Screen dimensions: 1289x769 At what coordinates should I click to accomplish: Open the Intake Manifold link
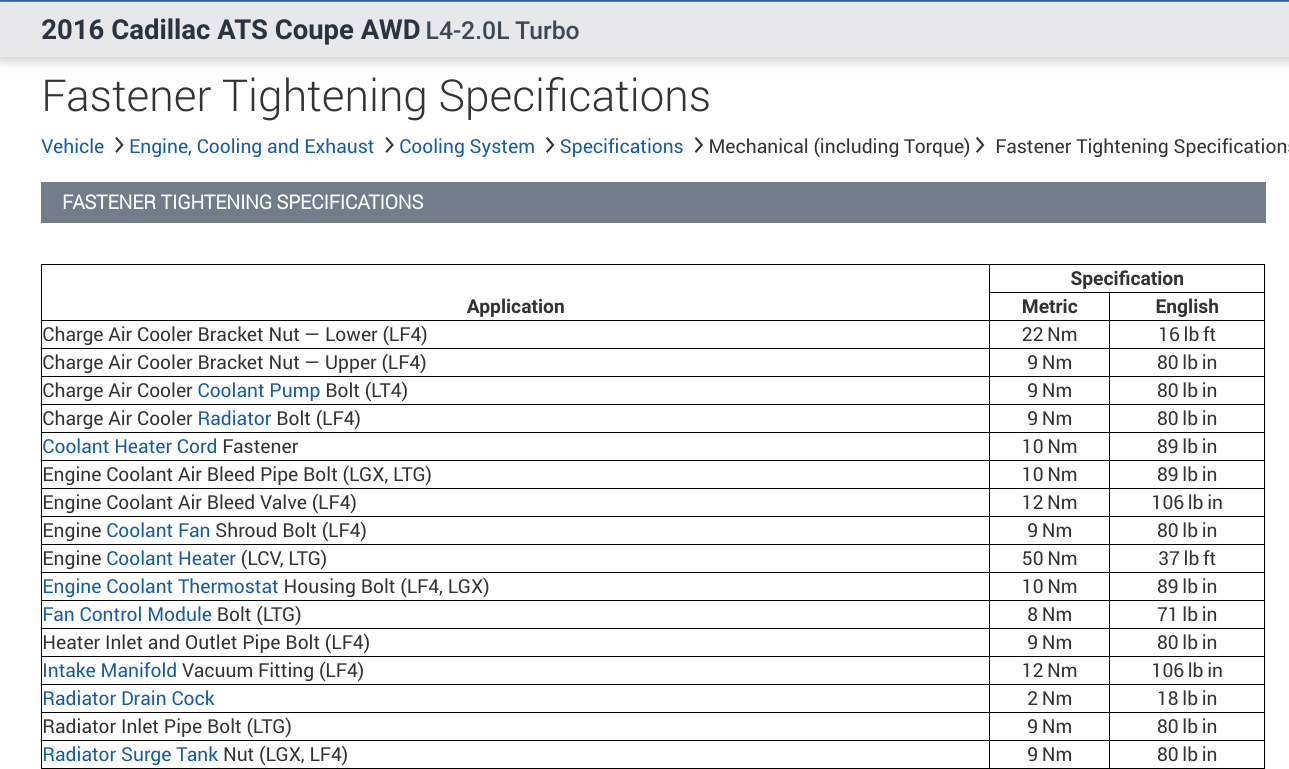(109, 670)
